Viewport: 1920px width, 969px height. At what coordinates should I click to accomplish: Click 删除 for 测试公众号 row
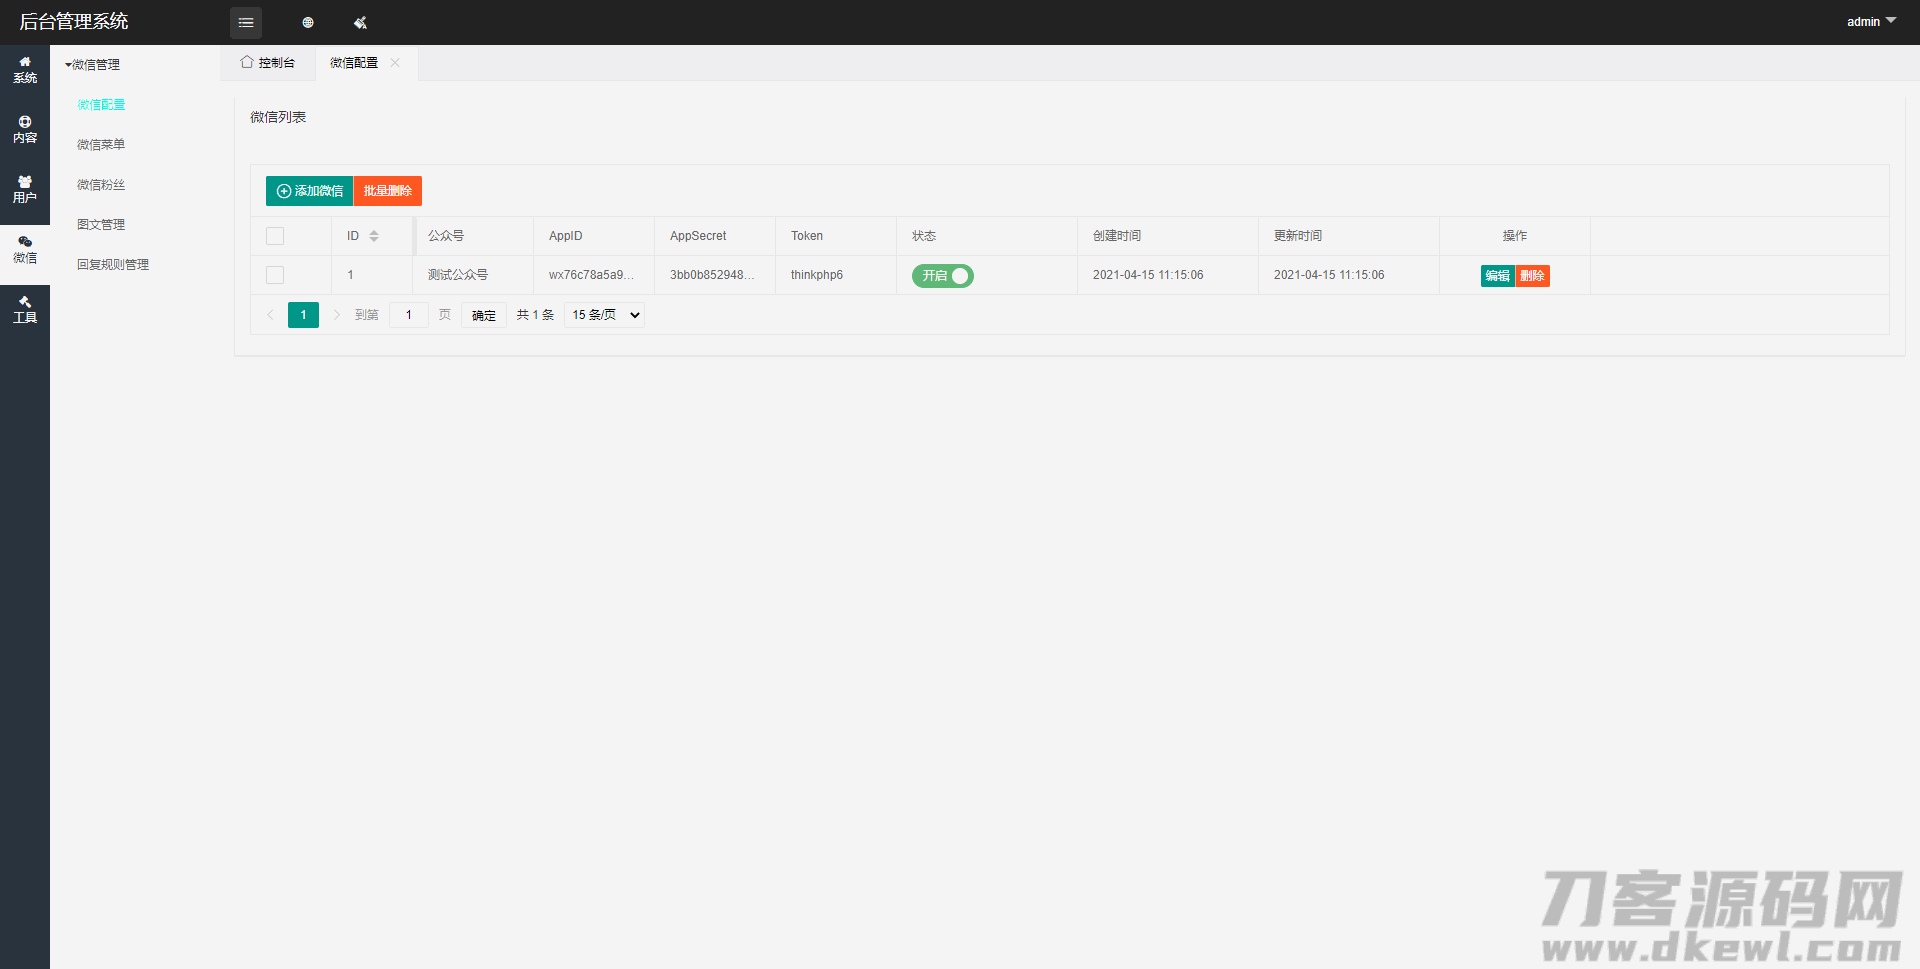click(1533, 276)
